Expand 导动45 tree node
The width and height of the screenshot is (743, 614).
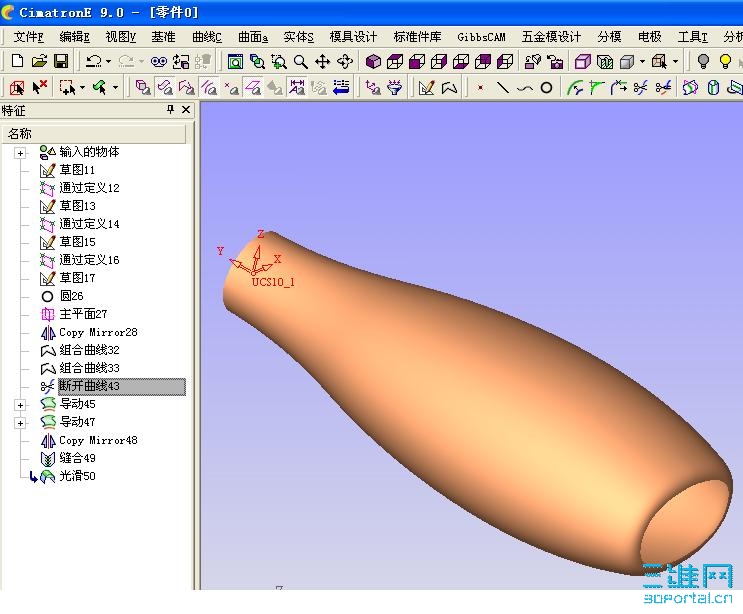coord(20,405)
